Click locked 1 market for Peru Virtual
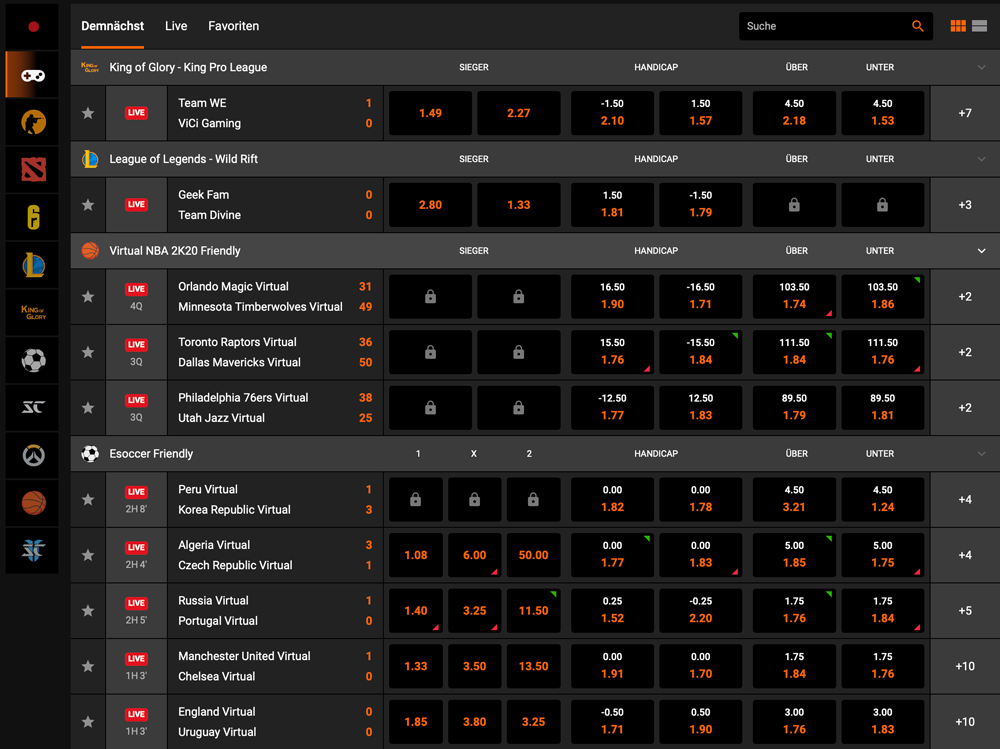The width and height of the screenshot is (1000, 749). 416,500
